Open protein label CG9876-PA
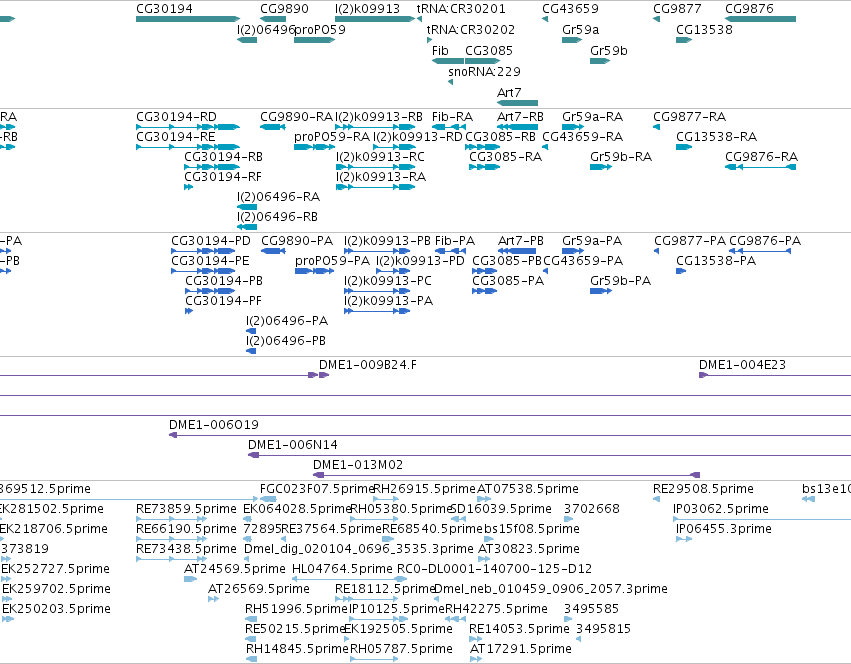This screenshot has height=664, width=851. pyautogui.click(x=765, y=241)
